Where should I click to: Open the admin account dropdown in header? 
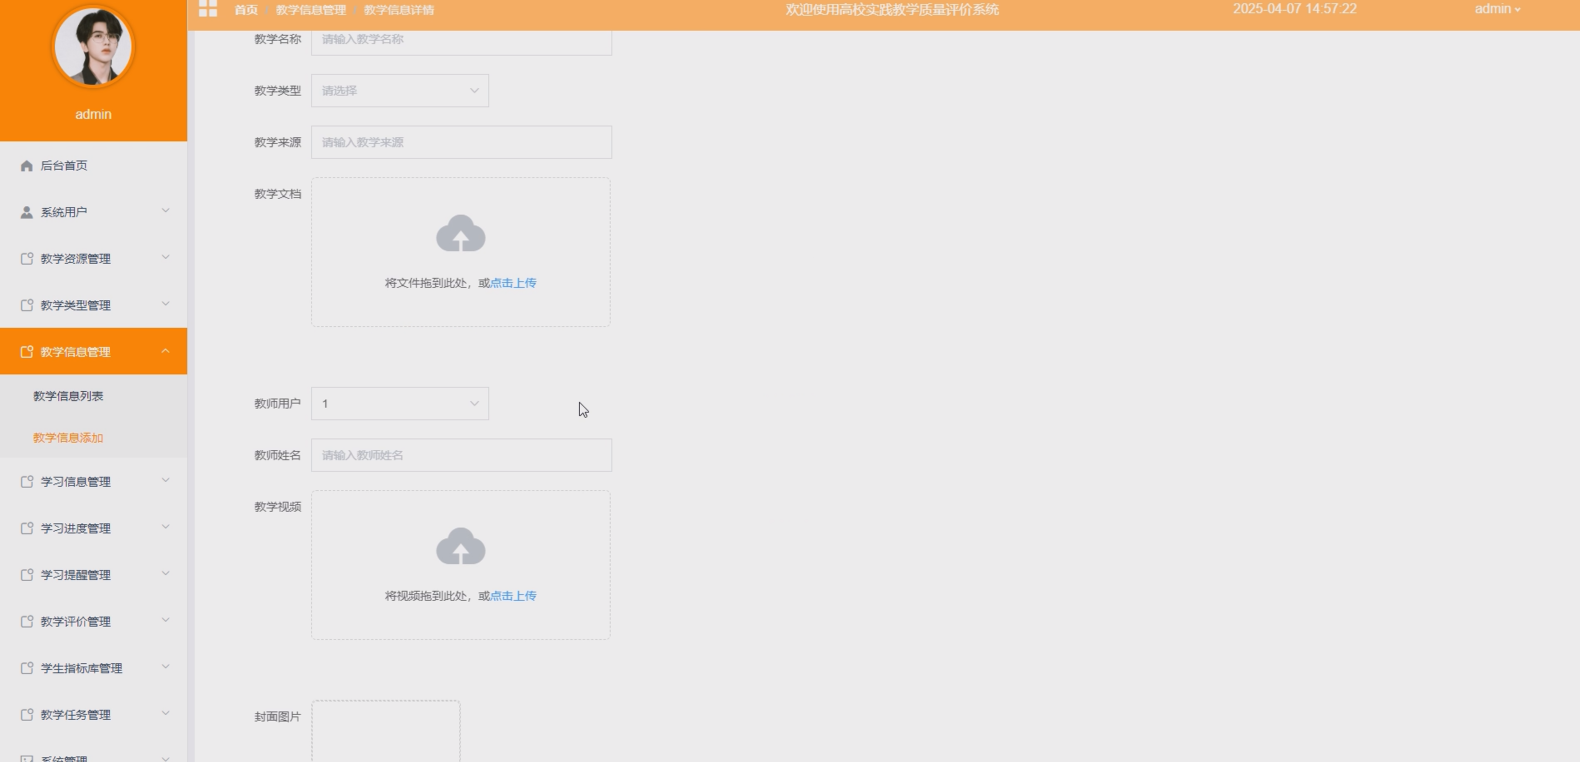(1497, 9)
